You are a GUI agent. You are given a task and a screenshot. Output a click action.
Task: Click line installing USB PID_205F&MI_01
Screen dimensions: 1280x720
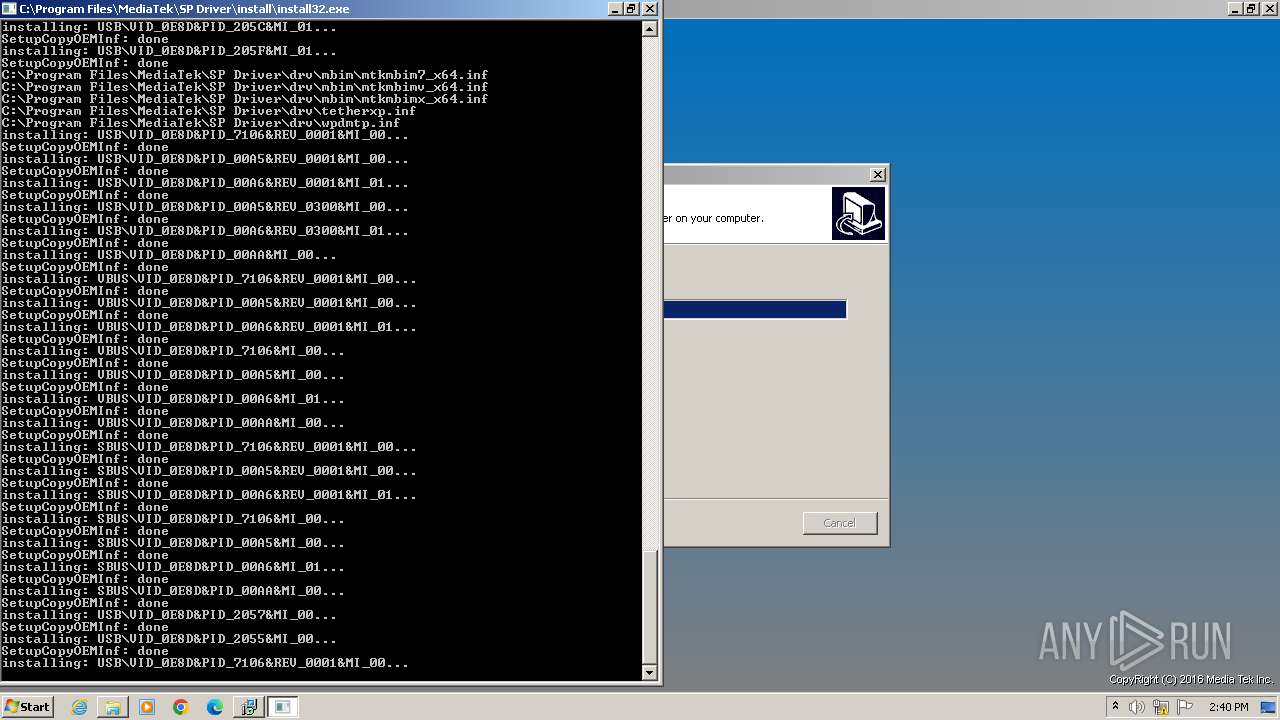point(169,51)
